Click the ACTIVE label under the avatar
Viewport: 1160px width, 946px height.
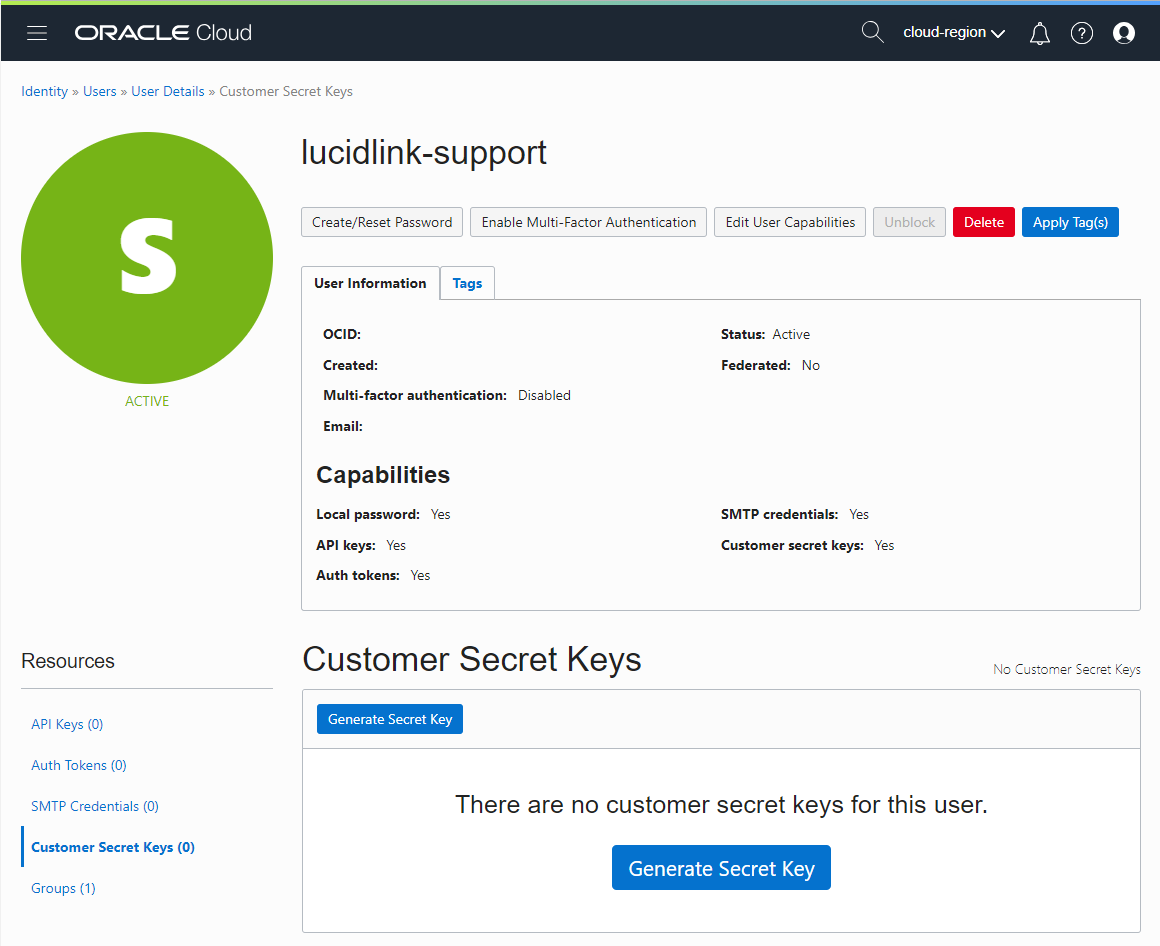(x=147, y=401)
